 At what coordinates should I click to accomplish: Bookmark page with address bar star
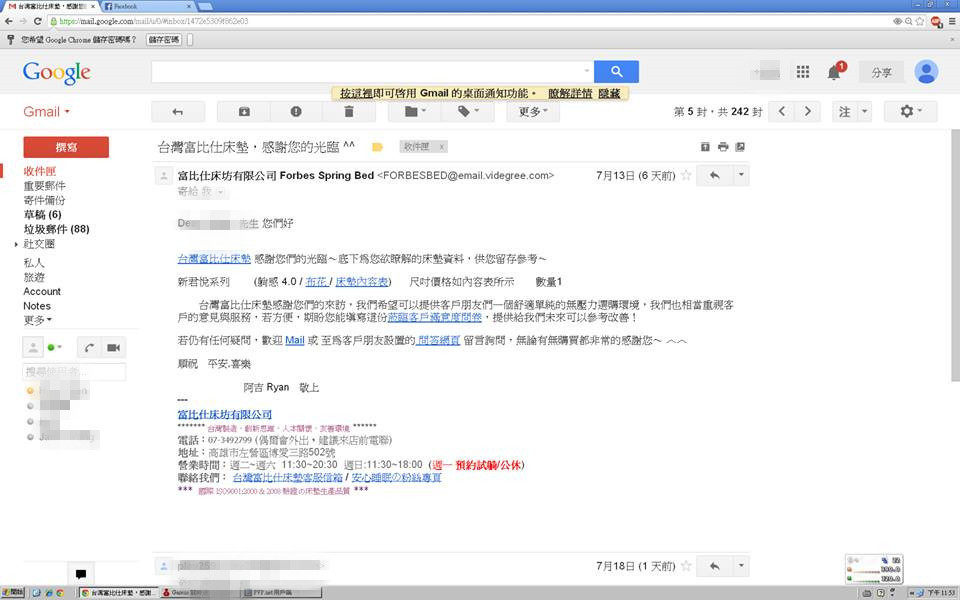(919, 21)
